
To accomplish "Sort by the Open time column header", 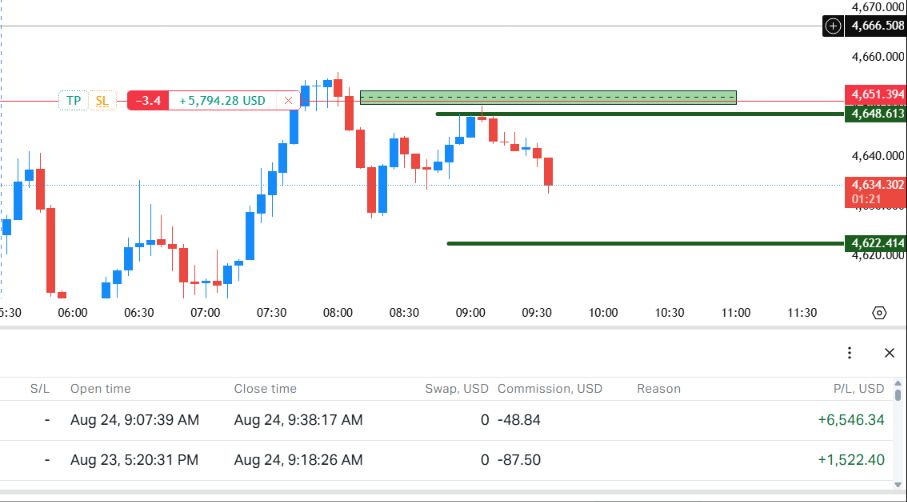I will click(100, 389).
